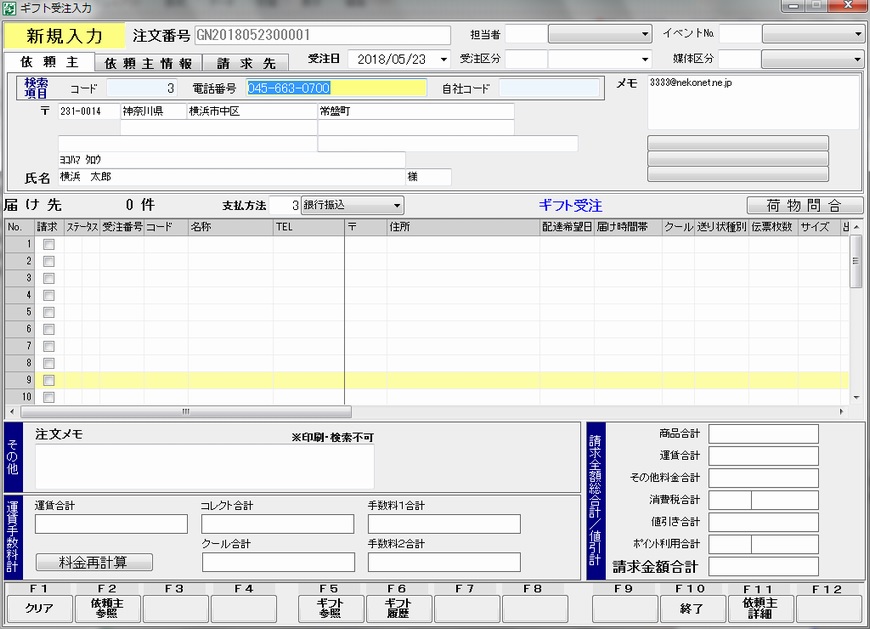The height and width of the screenshot is (629, 870).
Task: Tick the 請求 checkbox in row 5
Action: (x=49, y=312)
